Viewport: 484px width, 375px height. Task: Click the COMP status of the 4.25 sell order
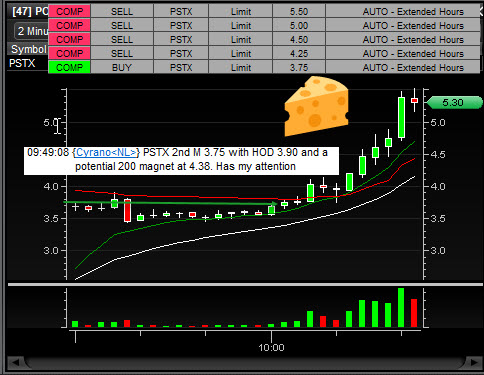click(69, 53)
